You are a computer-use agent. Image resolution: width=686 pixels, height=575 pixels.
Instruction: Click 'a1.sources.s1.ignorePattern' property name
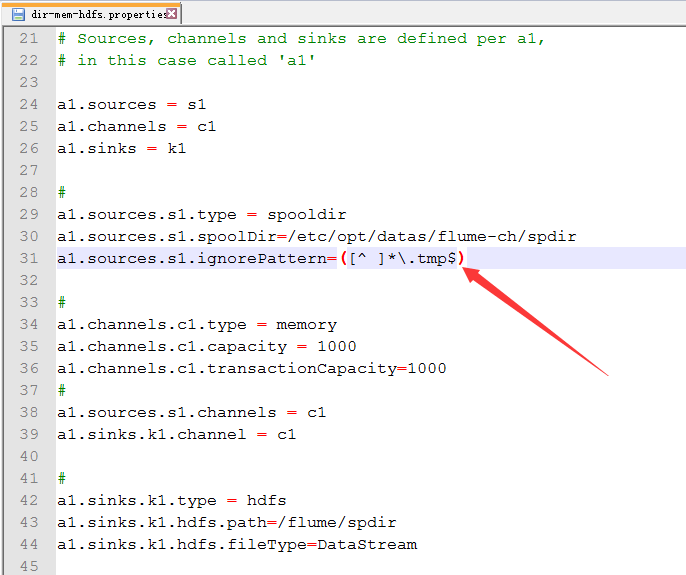coord(192,259)
